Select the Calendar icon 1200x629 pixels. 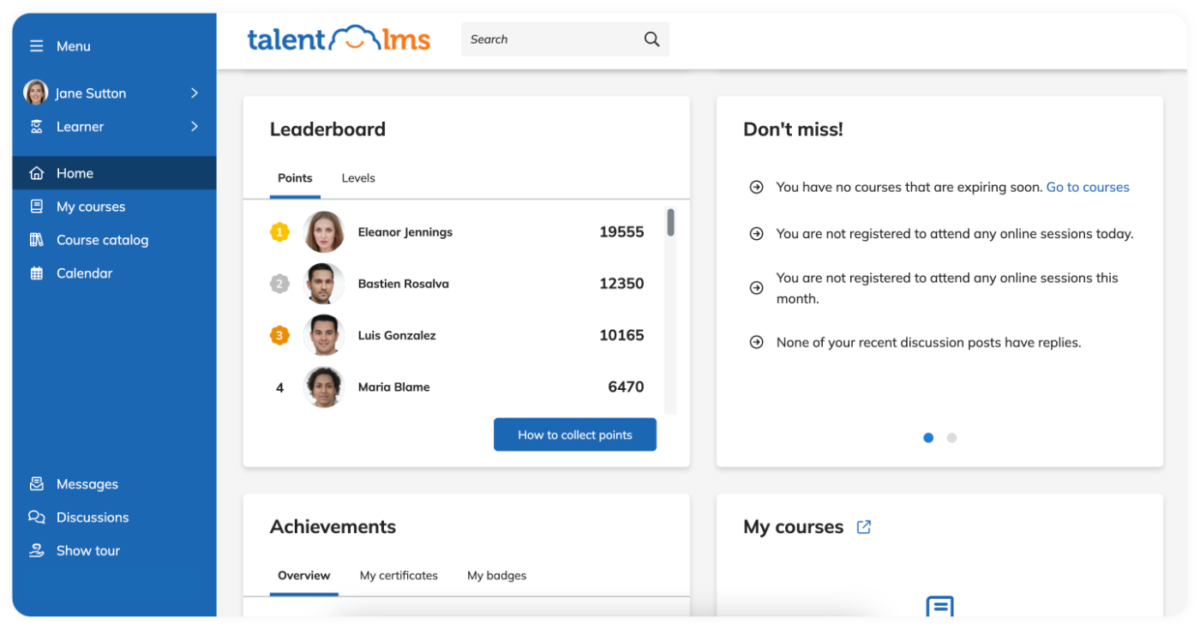(35, 272)
